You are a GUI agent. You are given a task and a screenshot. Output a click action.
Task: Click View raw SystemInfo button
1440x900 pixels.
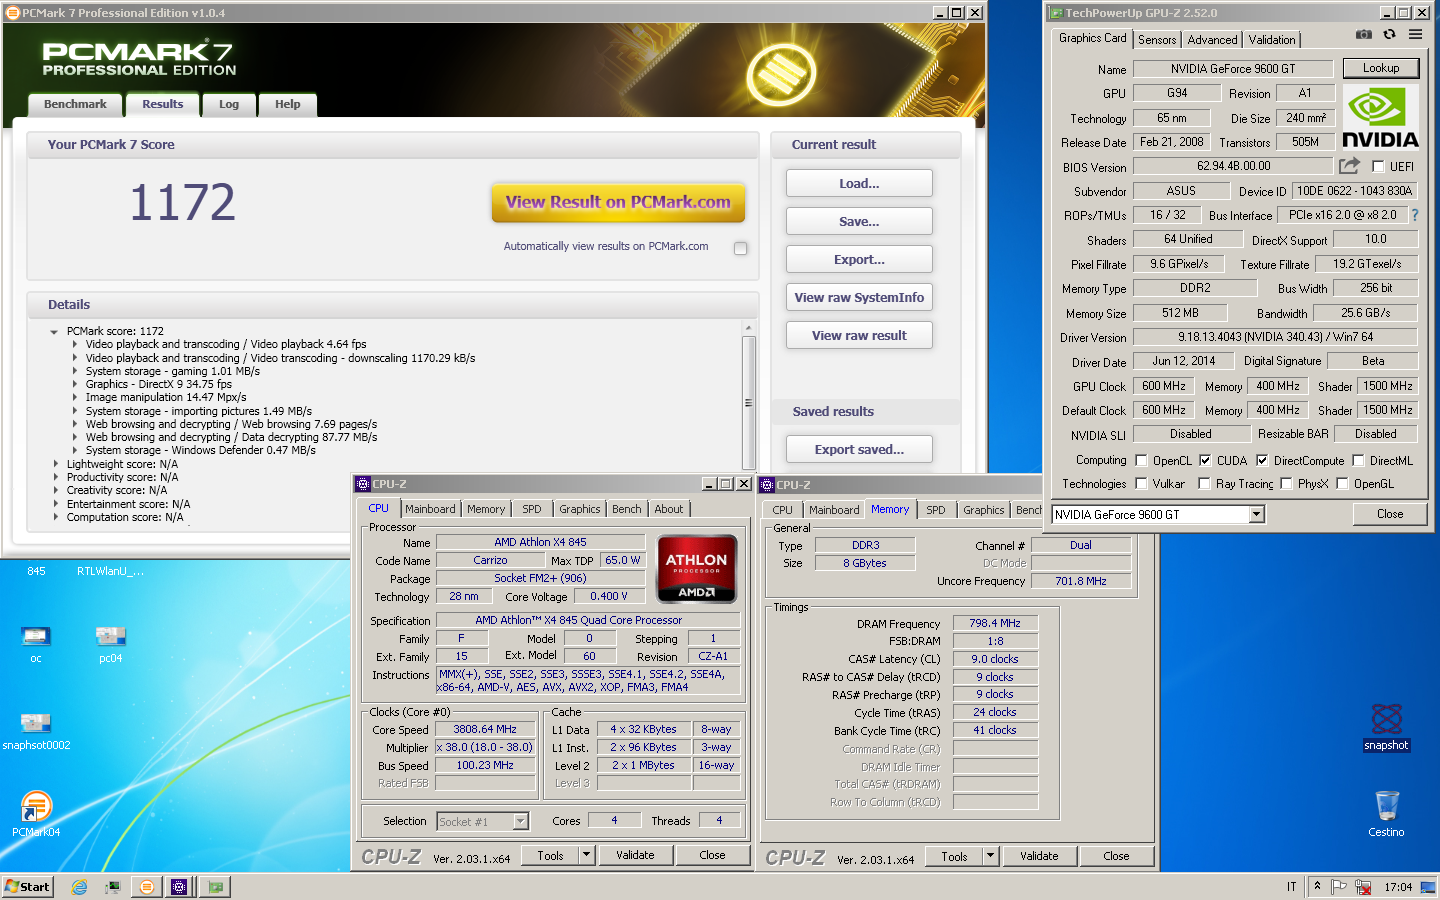click(859, 297)
